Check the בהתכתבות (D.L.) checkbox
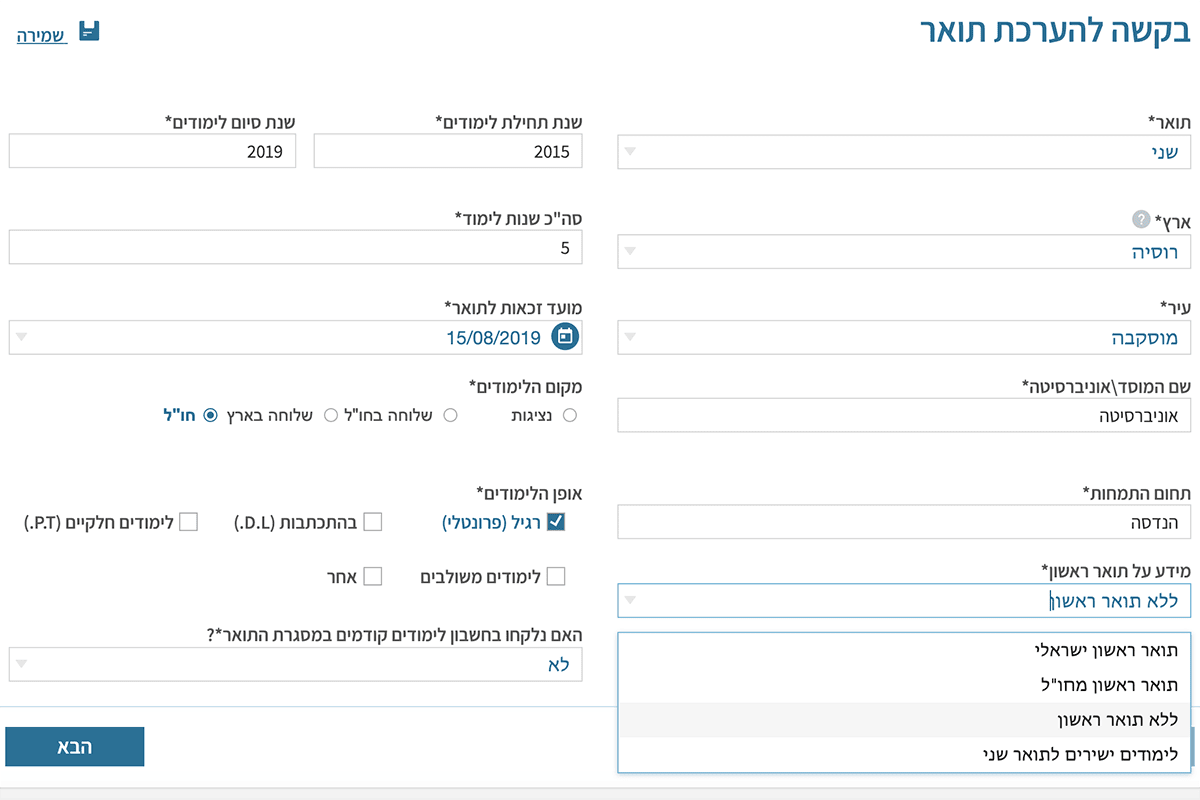1200x800 pixels. (373, 521)
